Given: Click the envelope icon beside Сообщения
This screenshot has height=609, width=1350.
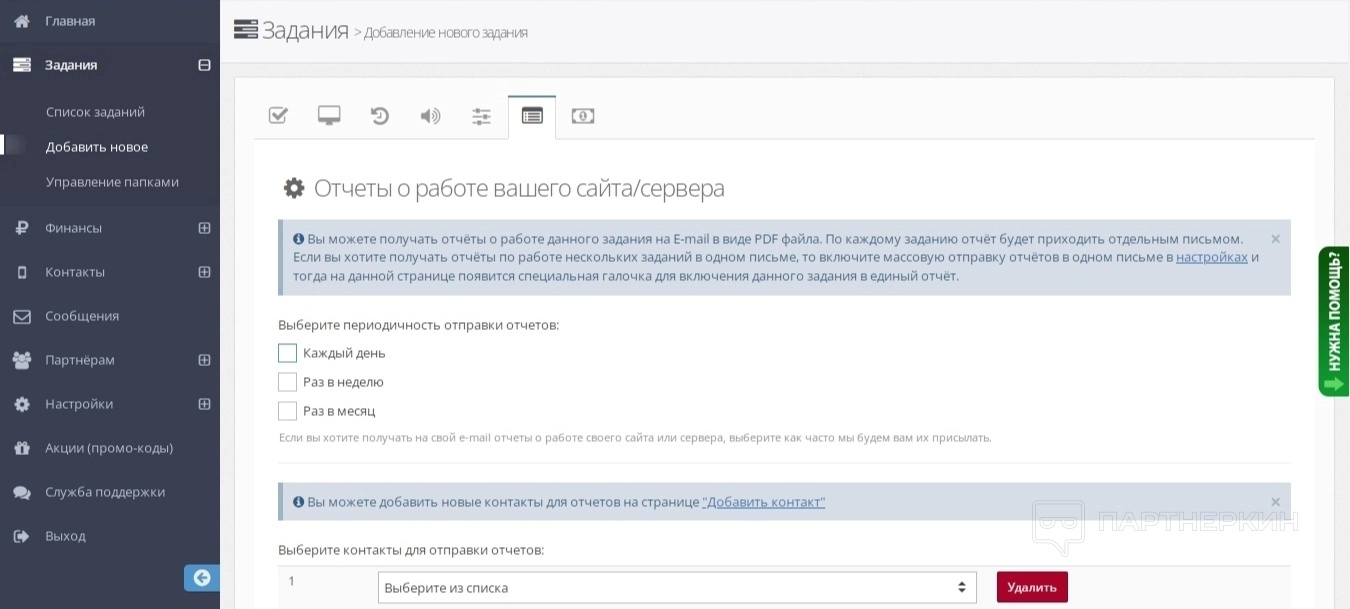Looking at the screenshot, I should [x=21, y=316].
